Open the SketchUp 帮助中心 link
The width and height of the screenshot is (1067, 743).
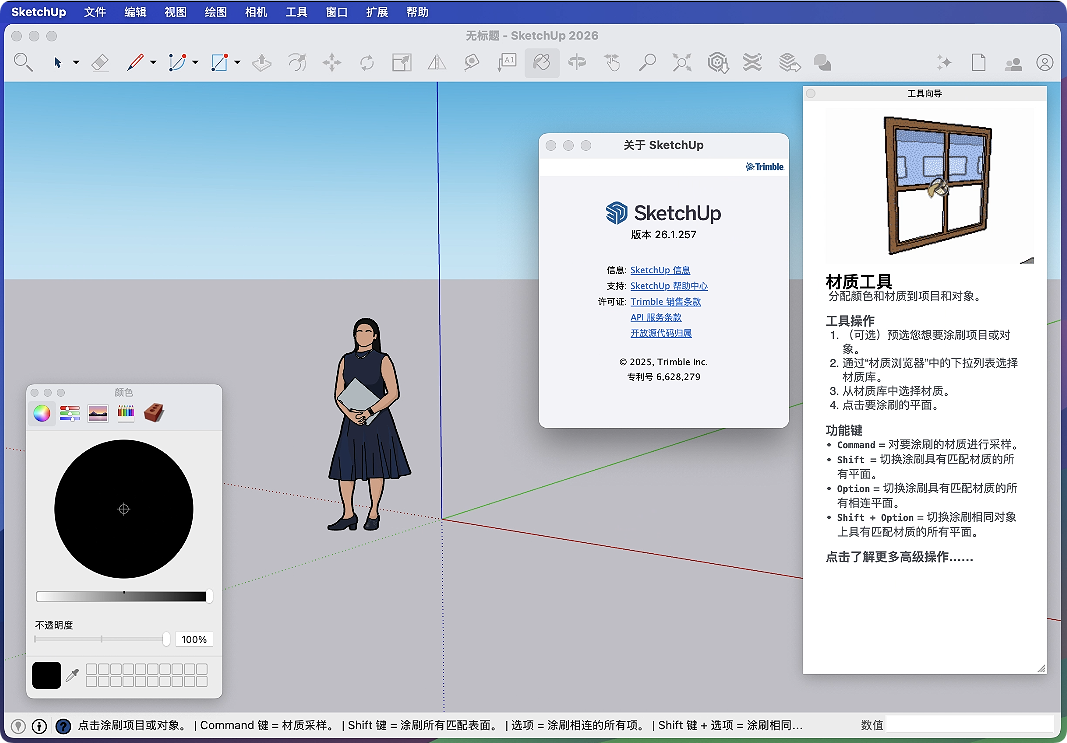[669, 286]
